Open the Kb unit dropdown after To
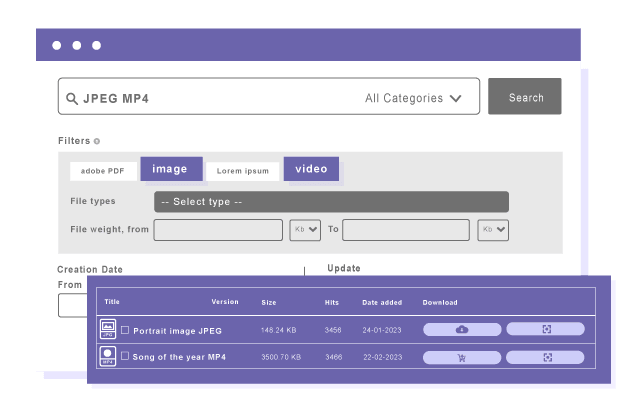The height and width of the screenshot is (397, 630). pos(493,230)
